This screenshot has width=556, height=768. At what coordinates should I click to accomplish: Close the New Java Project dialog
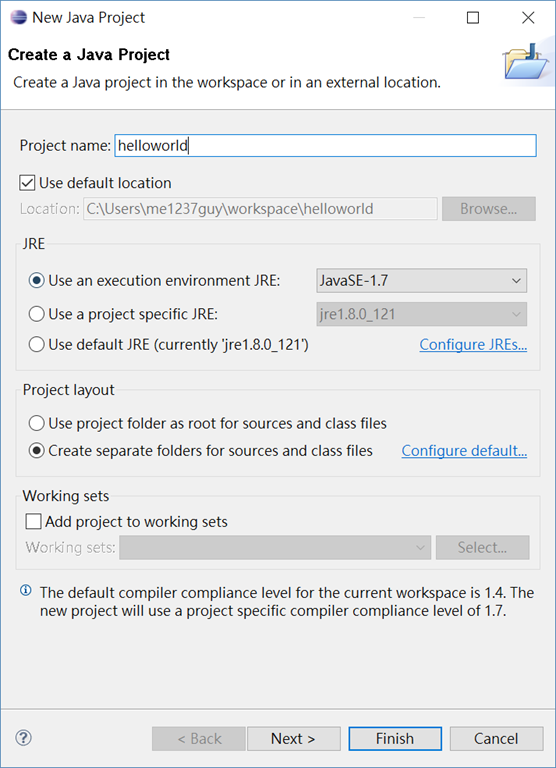point(528,18)
